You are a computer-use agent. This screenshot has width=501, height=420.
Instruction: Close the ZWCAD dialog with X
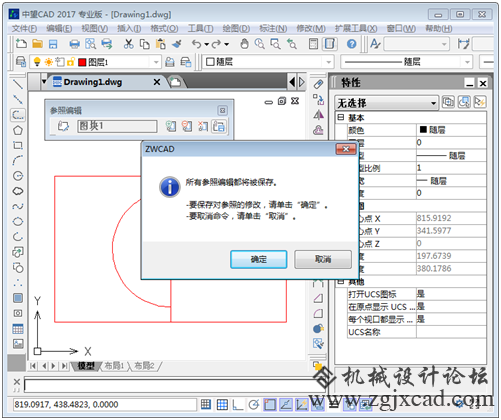346,149
